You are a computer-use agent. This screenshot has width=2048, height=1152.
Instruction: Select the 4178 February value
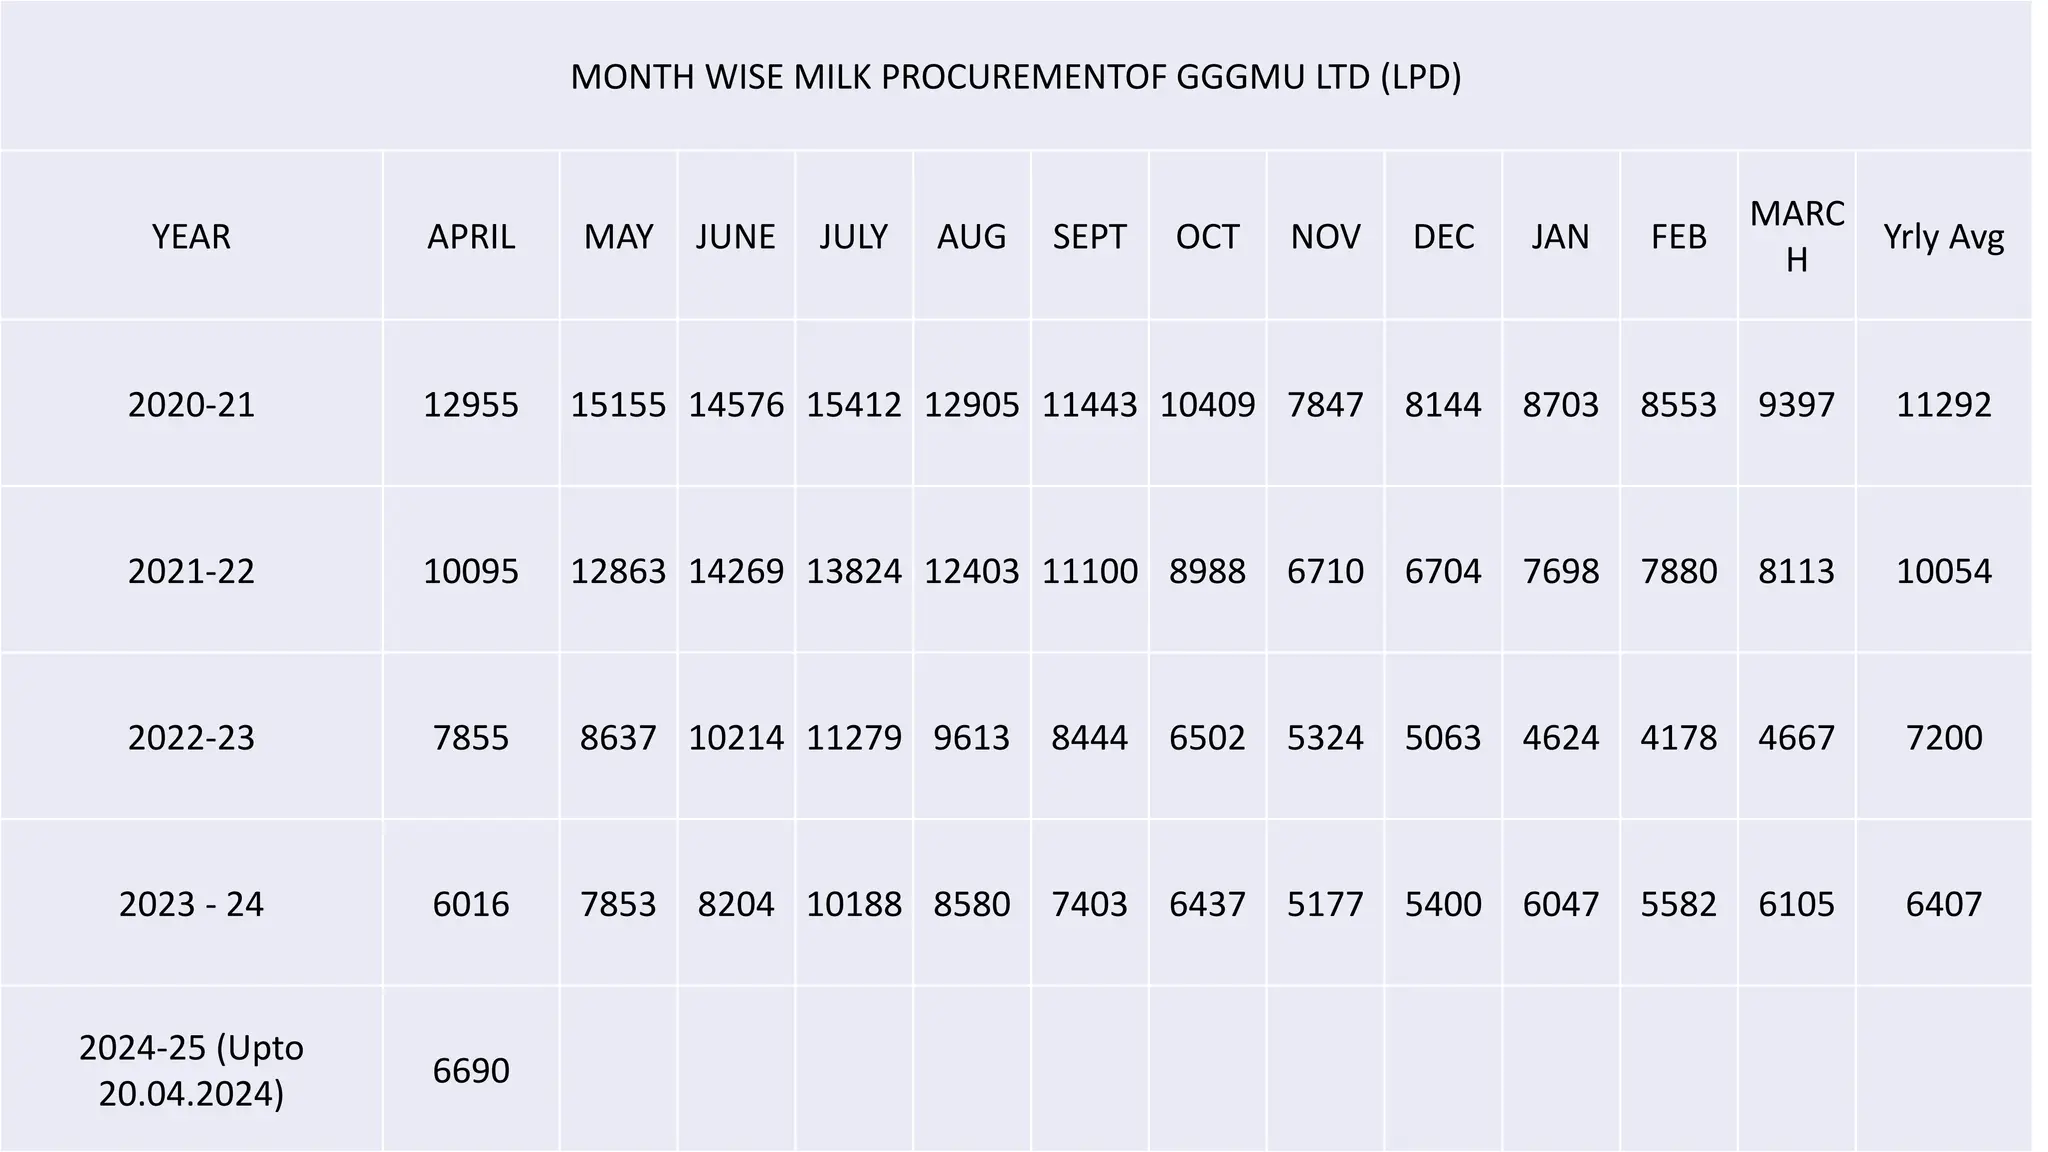click(x=1679, y=737)
